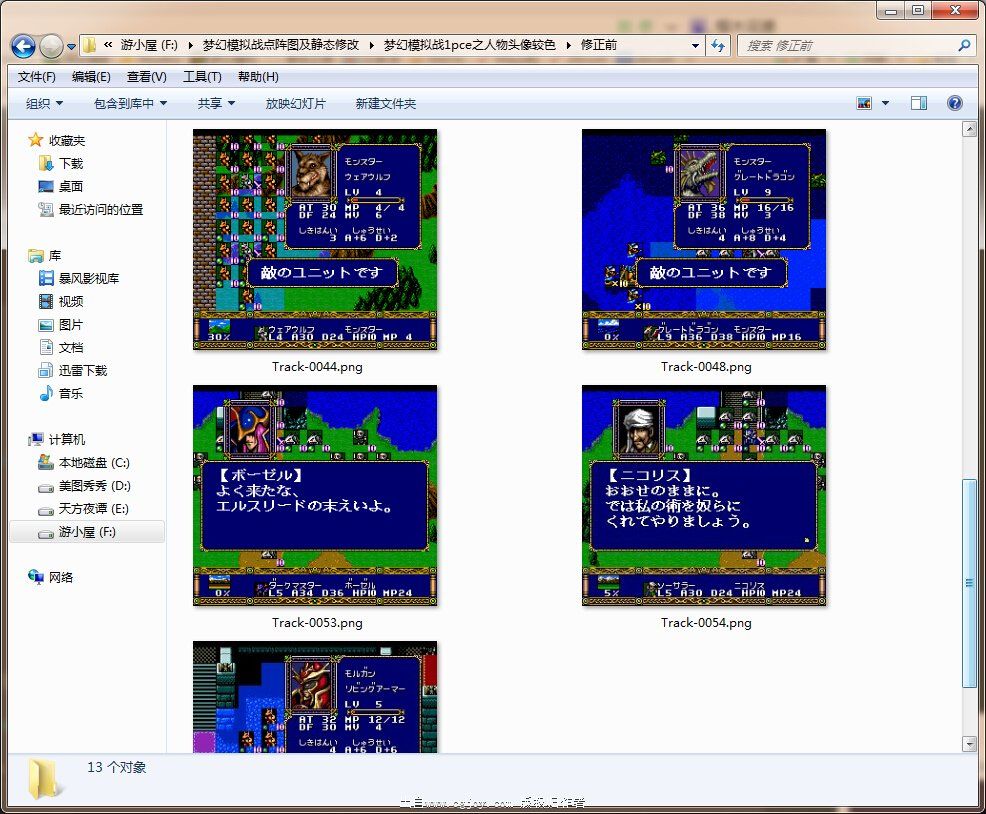Select 本地磁盘 (C:) drive
This screenshot has height=814, width=986.
pos(93,463)
